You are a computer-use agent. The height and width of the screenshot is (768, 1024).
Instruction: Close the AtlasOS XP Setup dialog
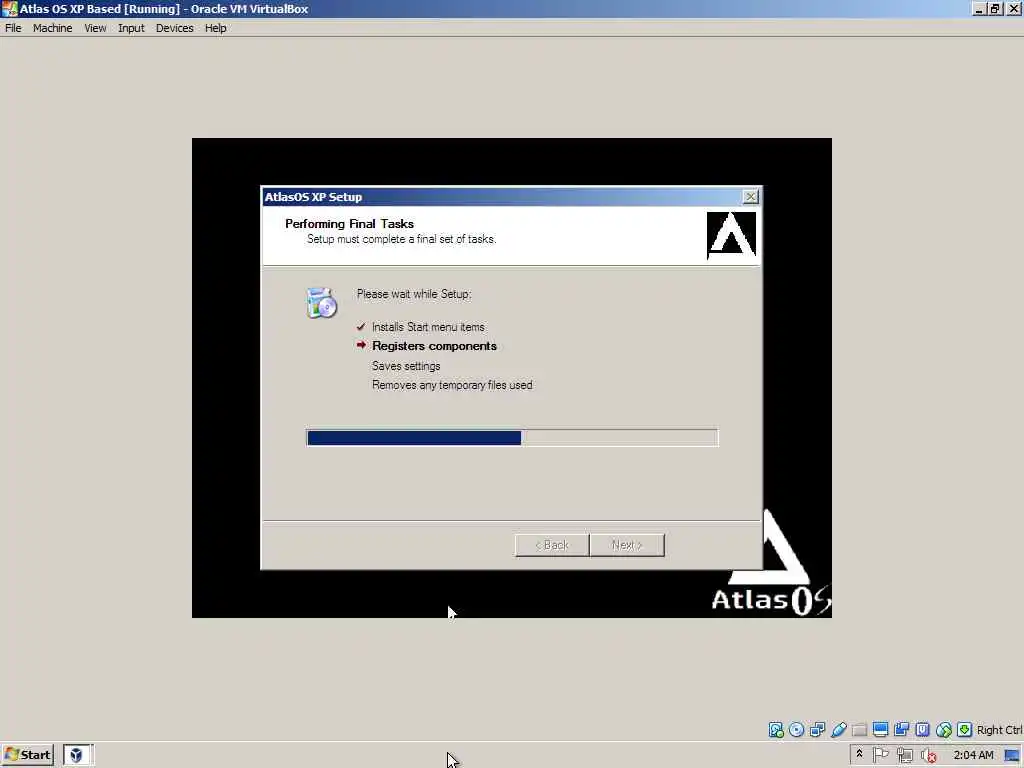pyautogui.click(x=750, y=197)
